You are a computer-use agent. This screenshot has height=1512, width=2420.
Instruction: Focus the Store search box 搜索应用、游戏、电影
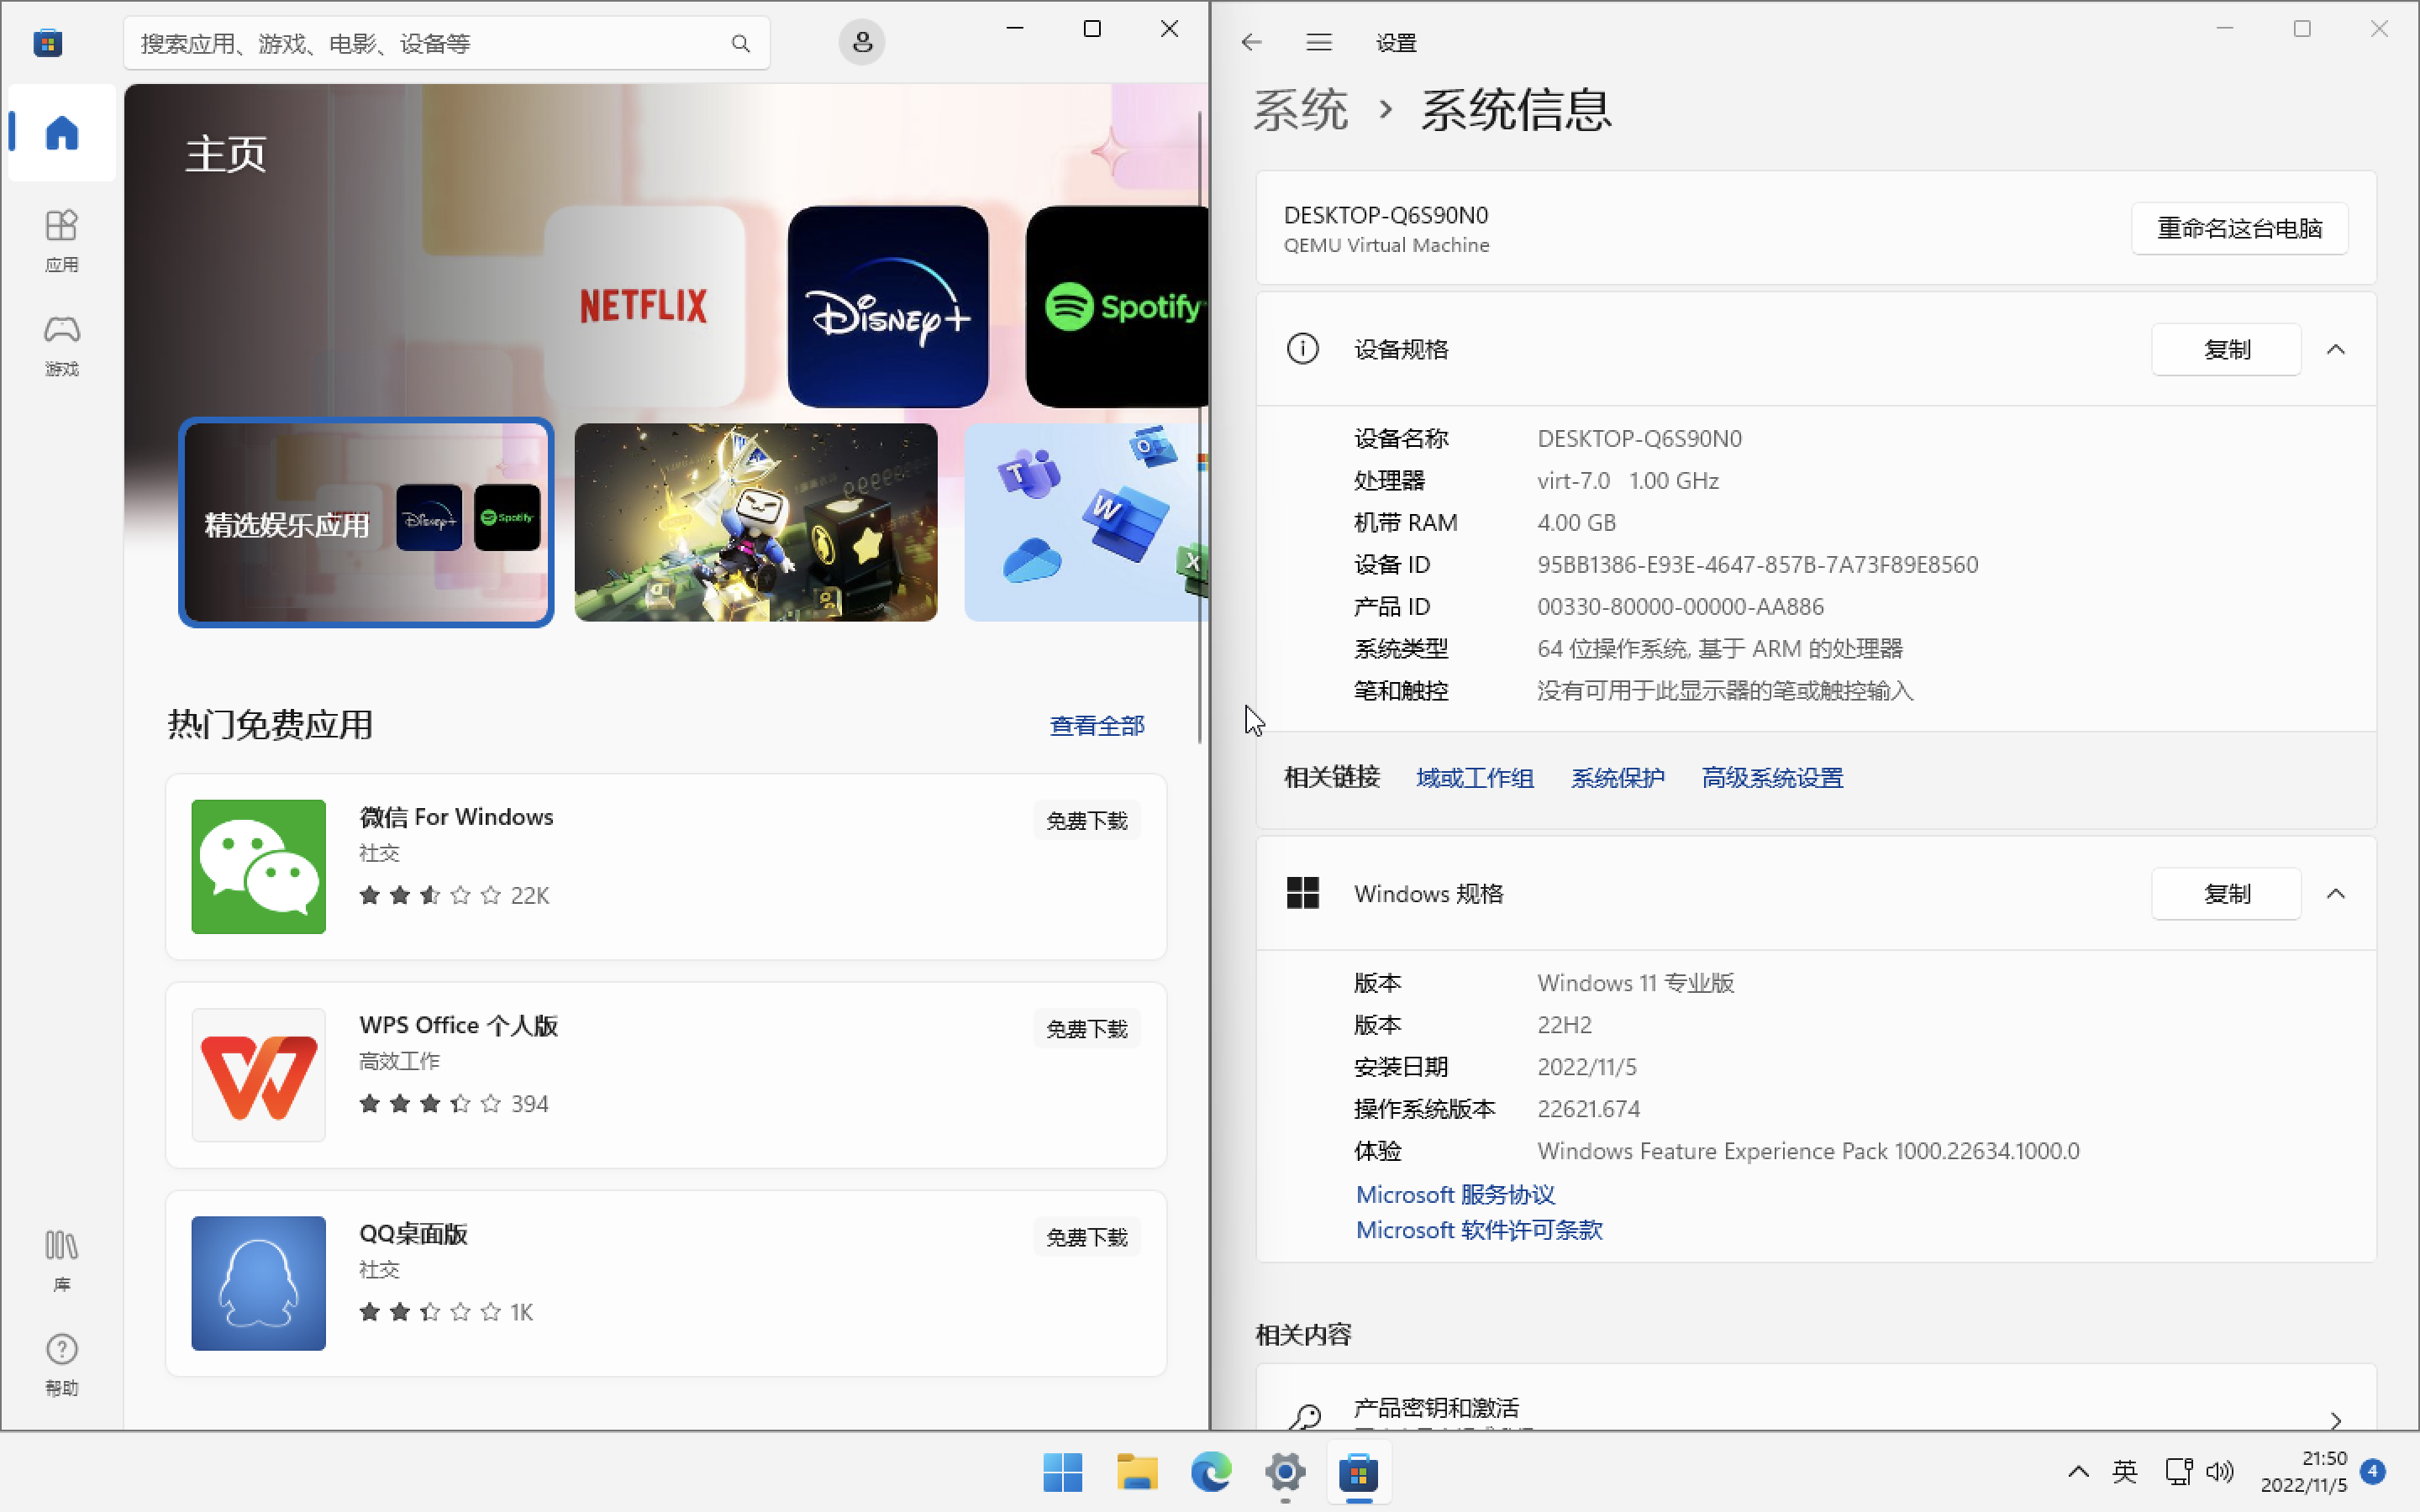tap(446, 43)
